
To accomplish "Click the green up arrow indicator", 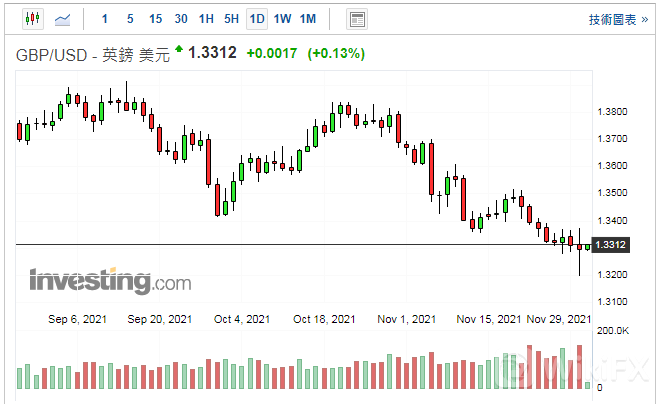I will pyautogui.click(x=179, y=49).
